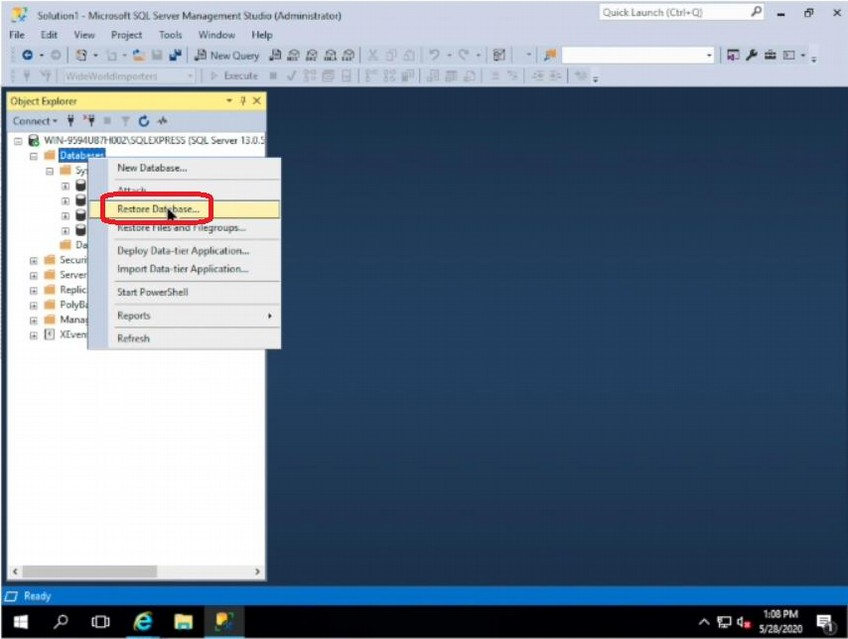This screenshot has width=848, height=639.
Task: Expand the Security node
Action: 33,259
